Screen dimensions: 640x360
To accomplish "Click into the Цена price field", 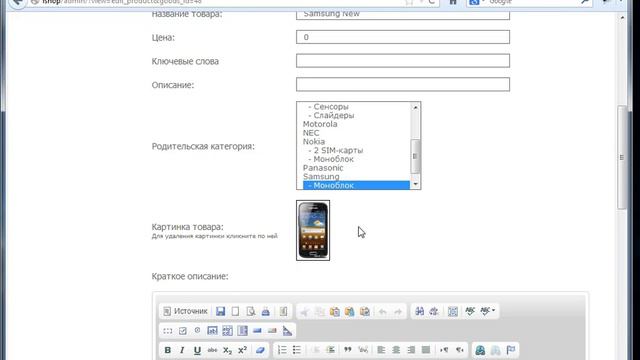I will [403, 37].
